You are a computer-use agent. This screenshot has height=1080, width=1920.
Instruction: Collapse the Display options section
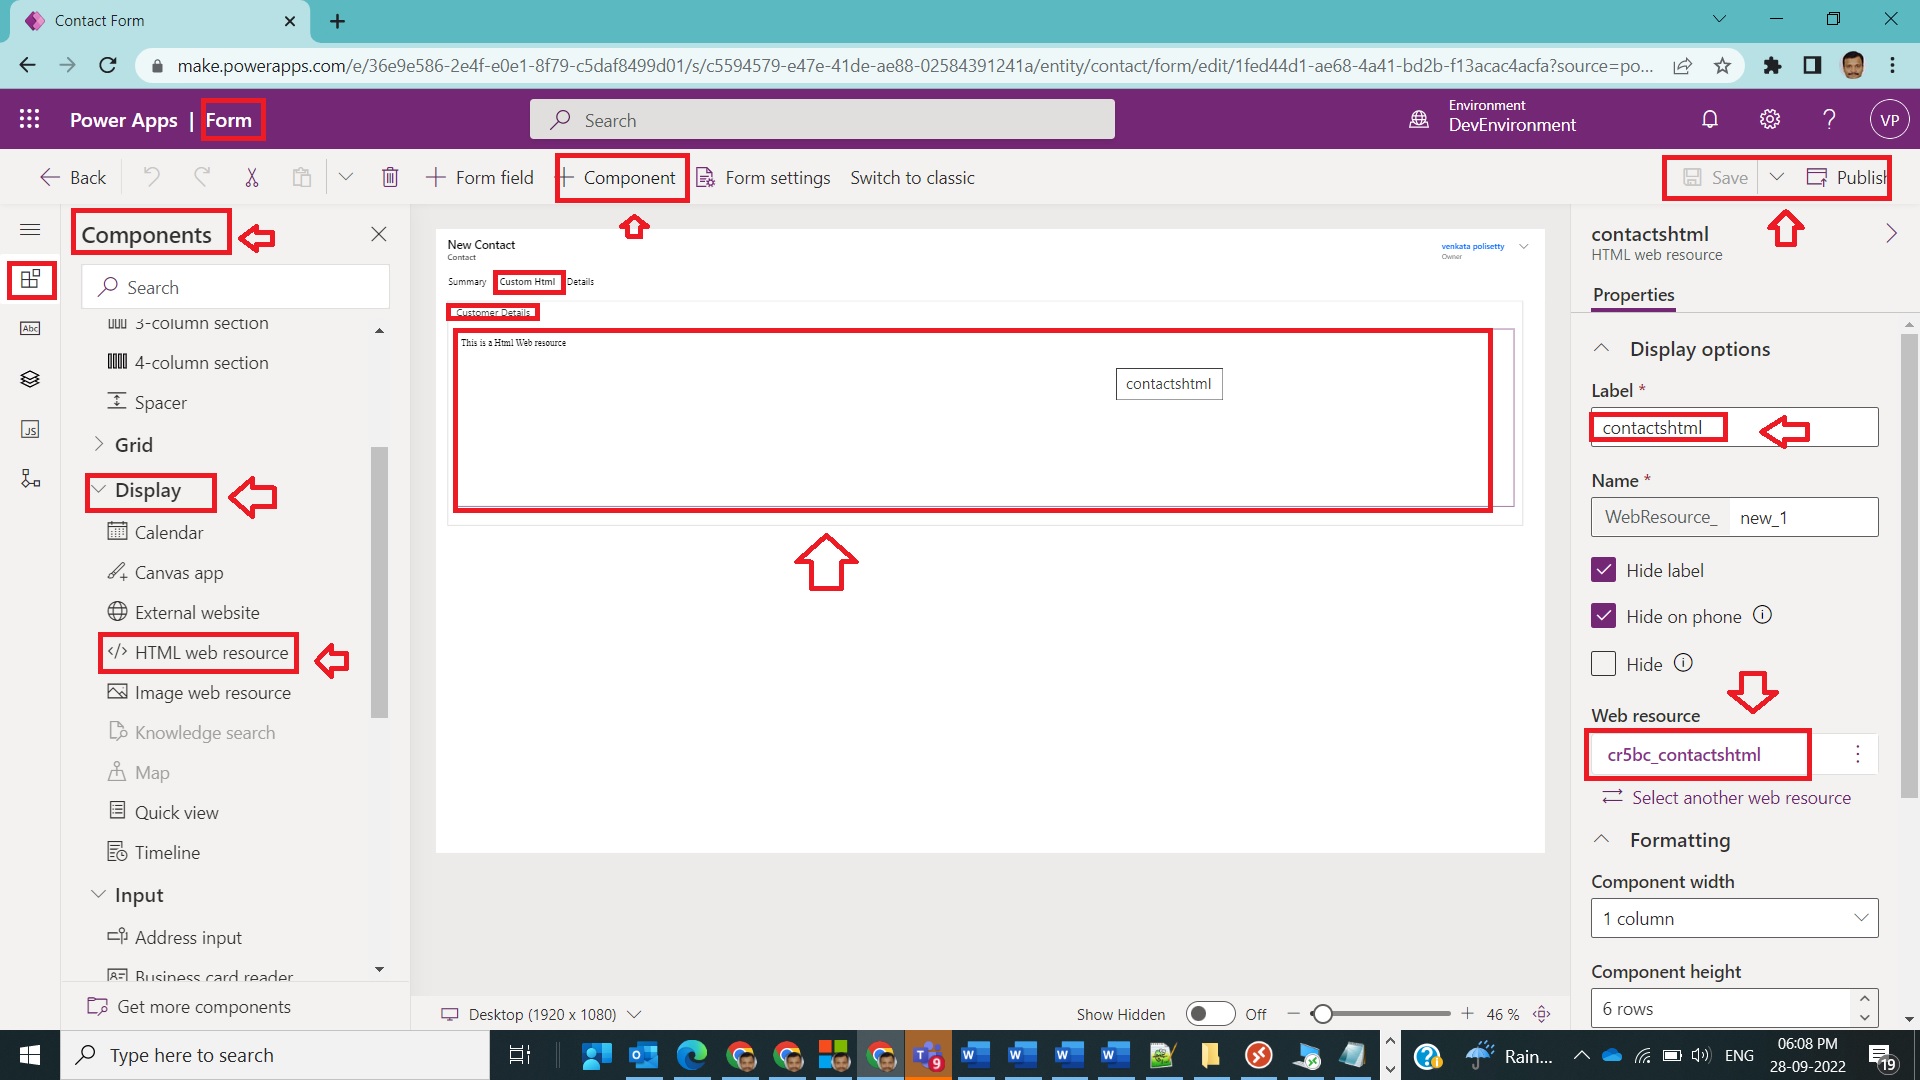pyautogui.click(x=1601, y=348)
